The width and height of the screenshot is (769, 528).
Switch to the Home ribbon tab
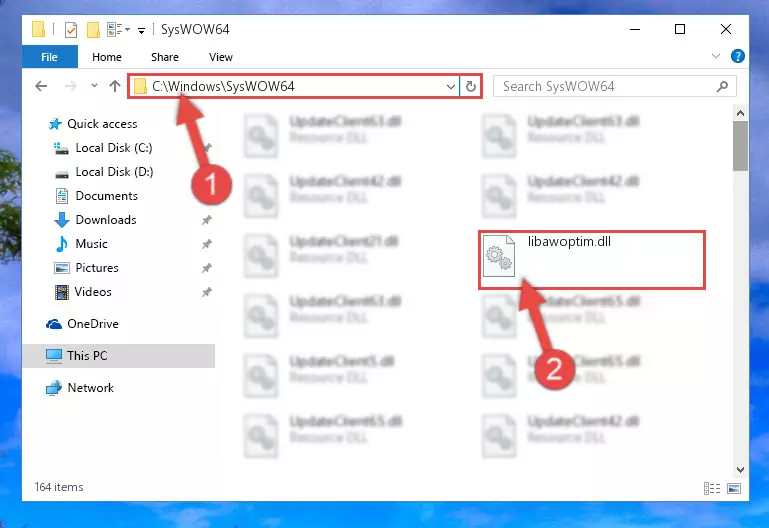point(106,57)
